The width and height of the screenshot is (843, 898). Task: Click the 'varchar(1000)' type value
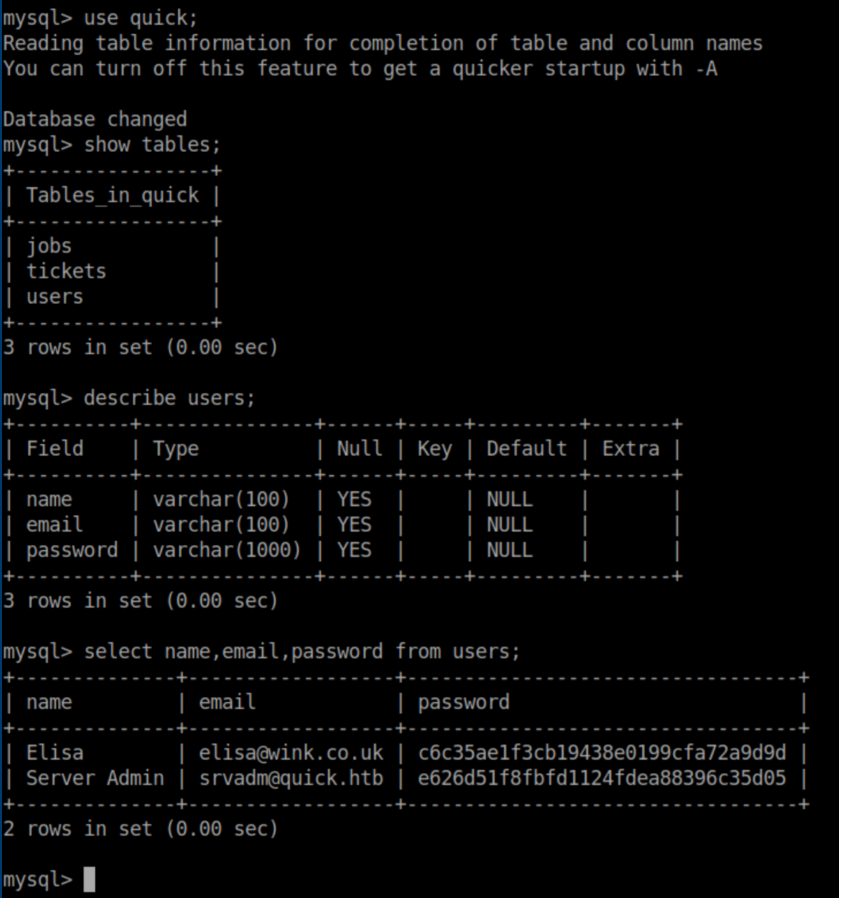(227, 550)
